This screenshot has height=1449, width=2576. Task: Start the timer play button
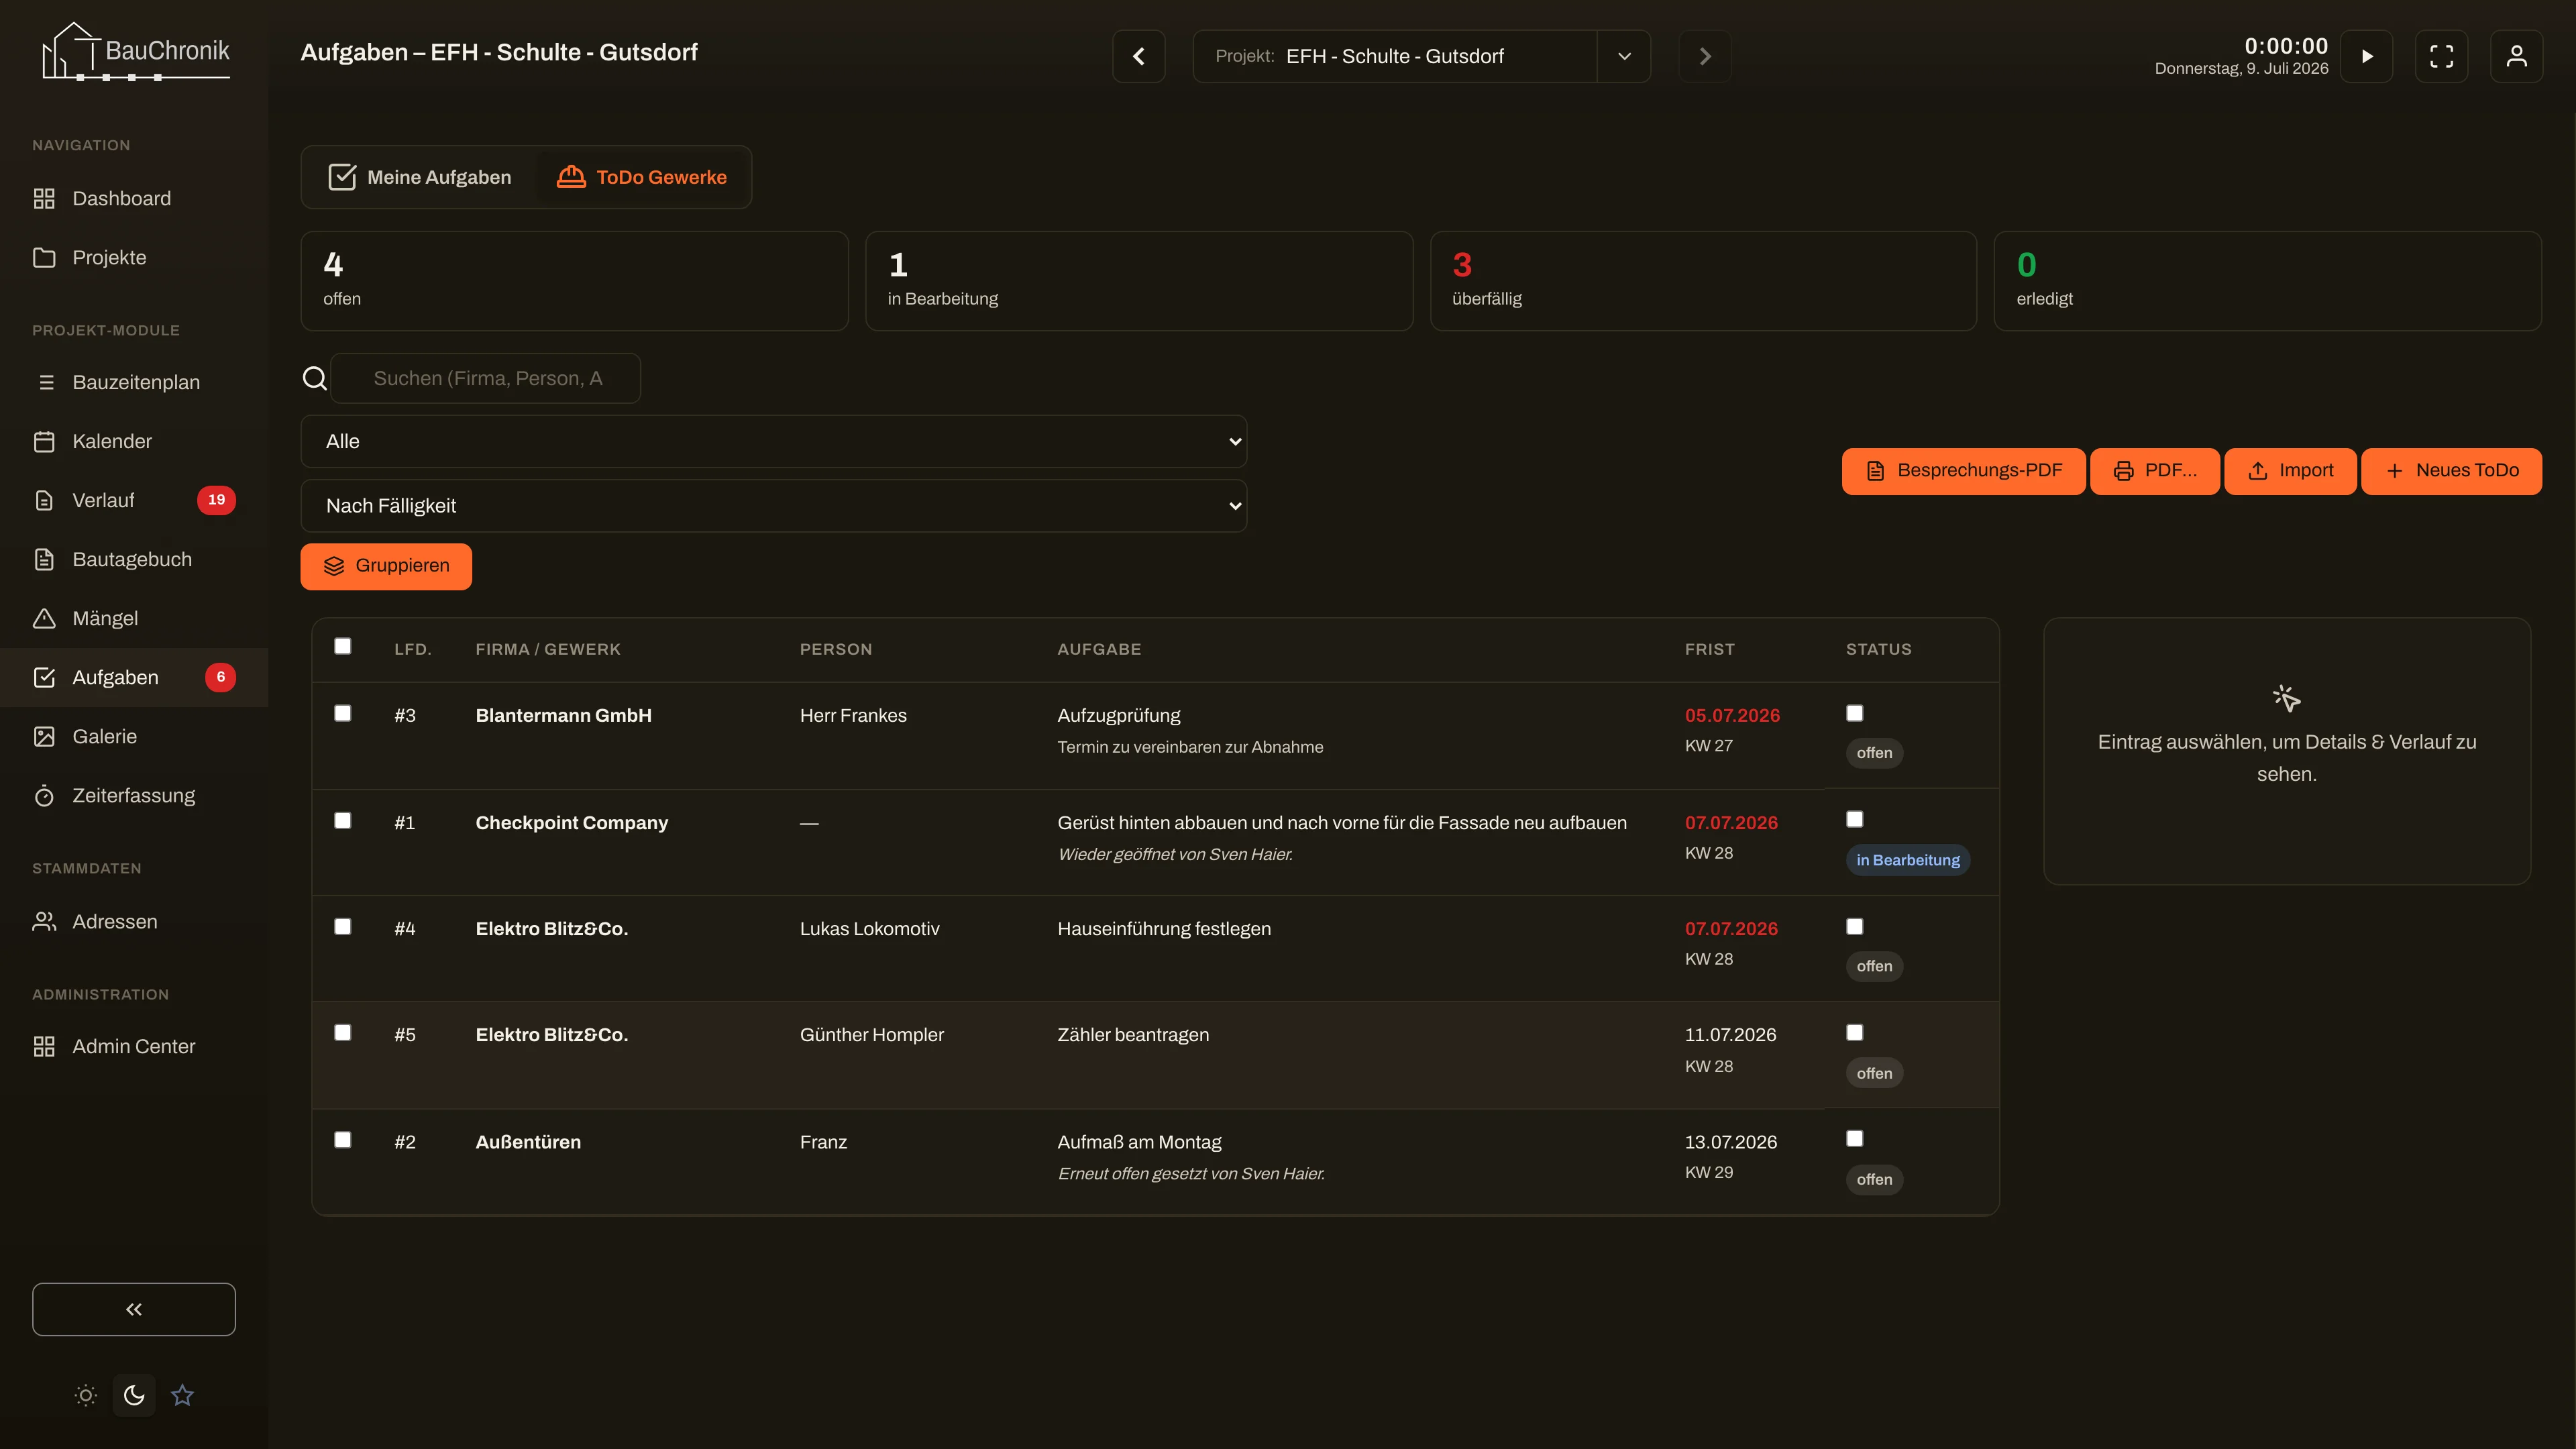(x=2367, y=56)
